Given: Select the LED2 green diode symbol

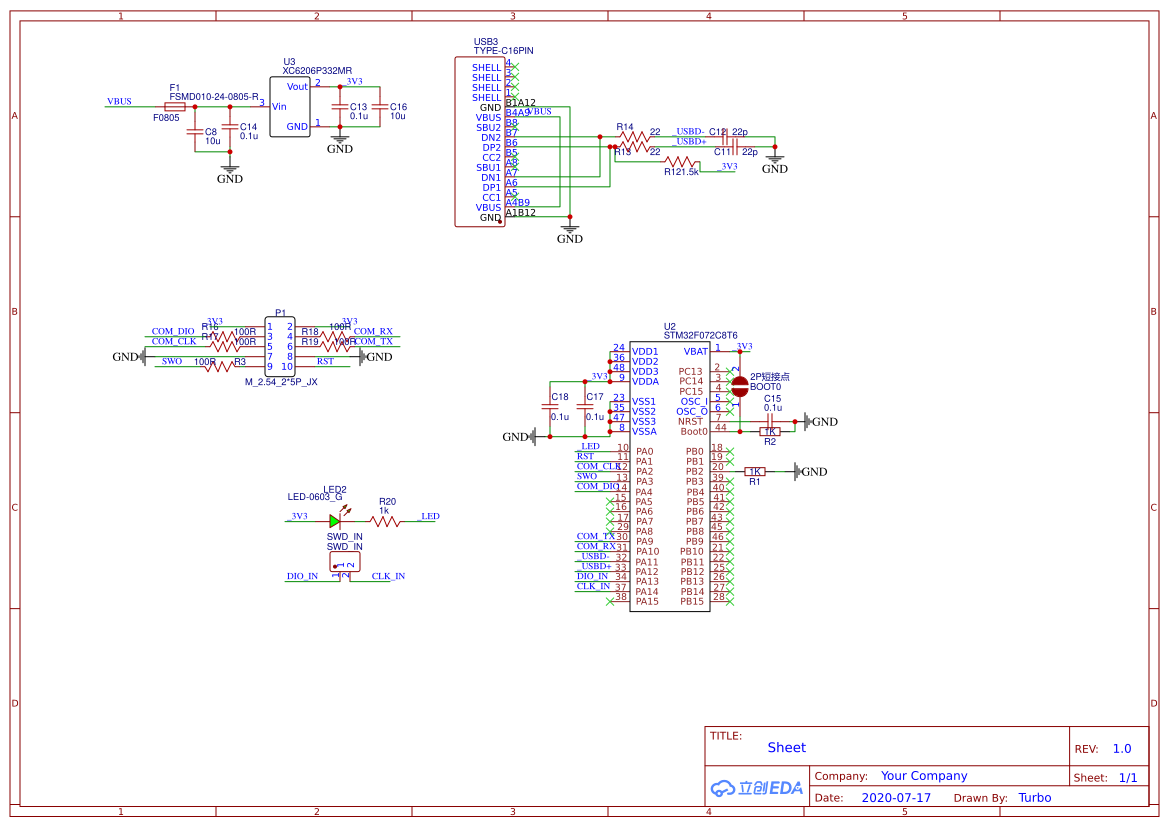Looking at the screenshot, I should click(x=335, y=520).
